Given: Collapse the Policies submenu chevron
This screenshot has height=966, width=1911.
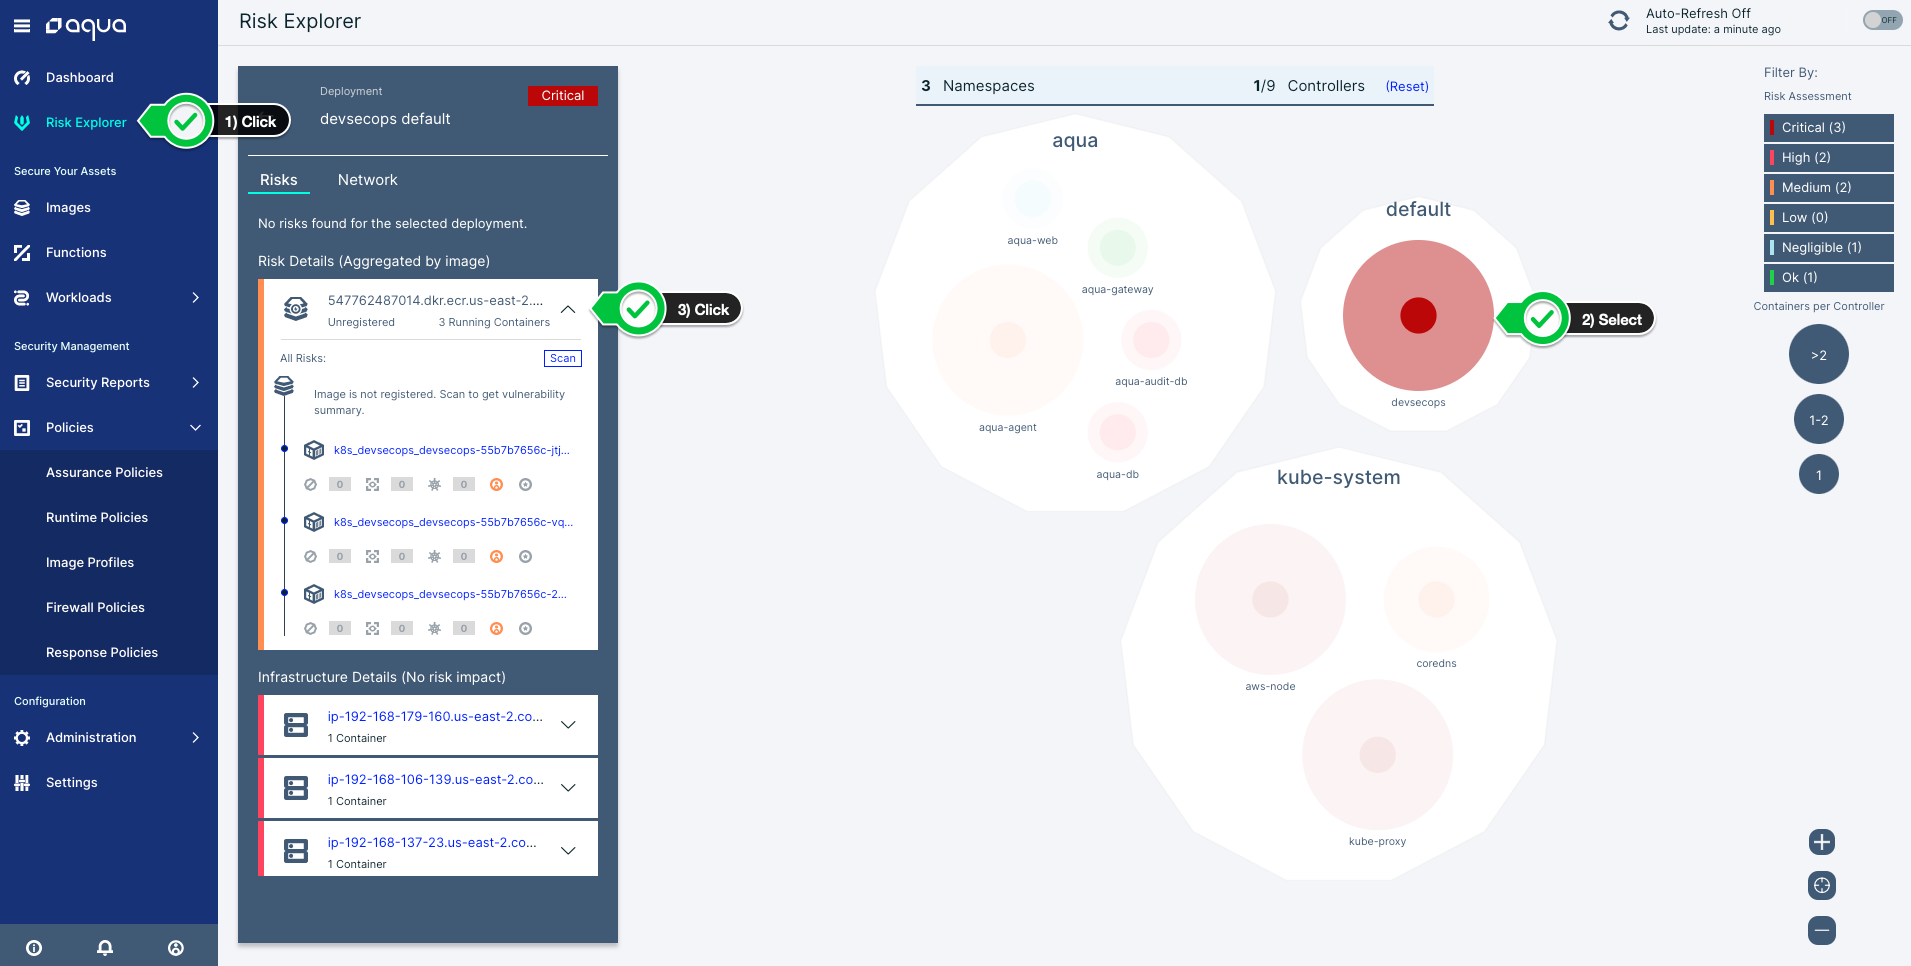Looking at the screenshot, I should (x=195, y=427).
